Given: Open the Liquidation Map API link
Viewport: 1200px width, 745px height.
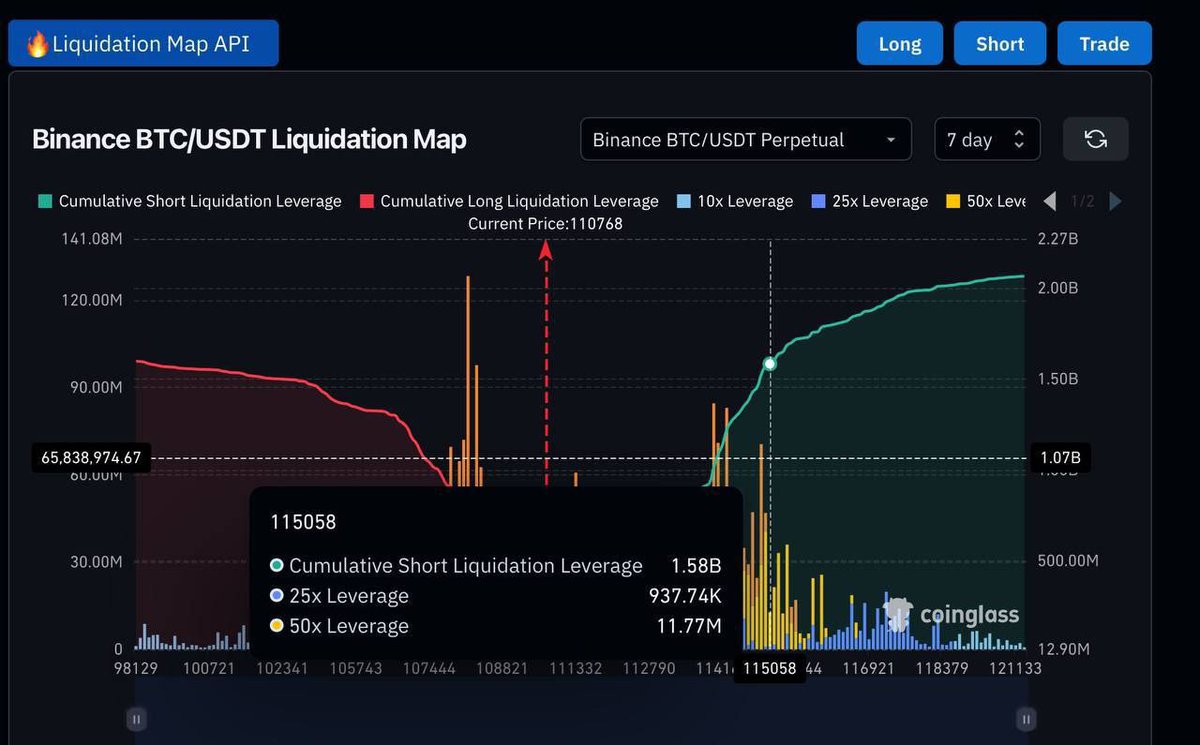Looking at the screenshot, I should coord(143,43).
